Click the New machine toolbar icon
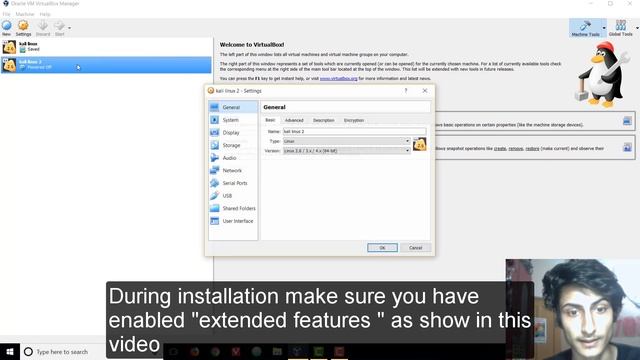Screen dimensions: 640x360 pos(7,27)
